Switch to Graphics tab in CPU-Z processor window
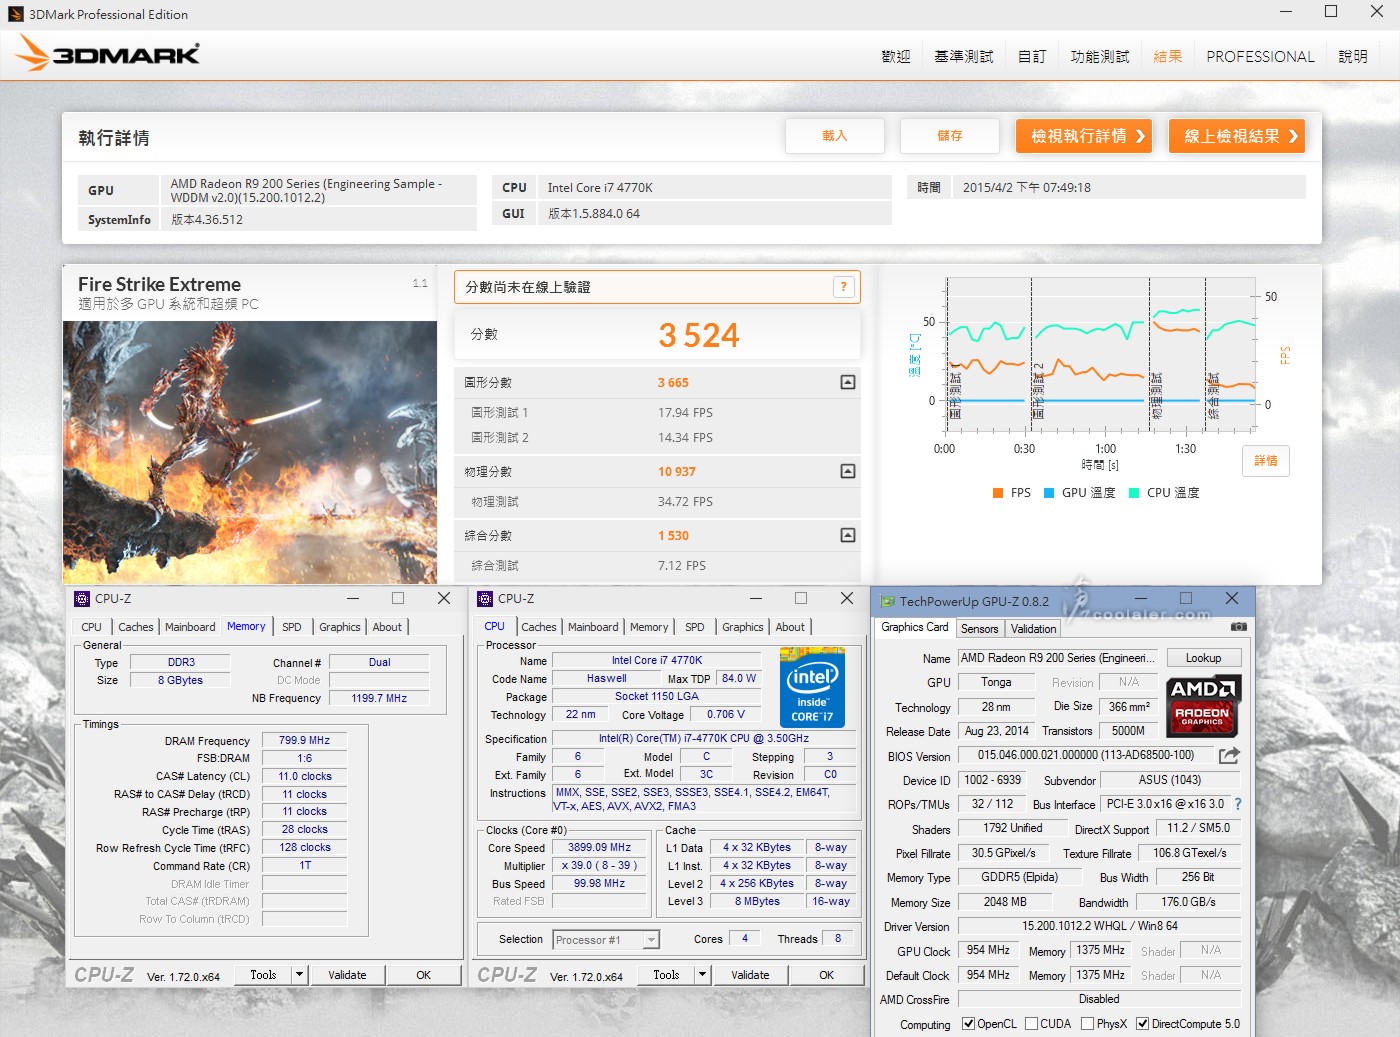Viewport: 1400px width, 1037px height. [x=743, y=627]
